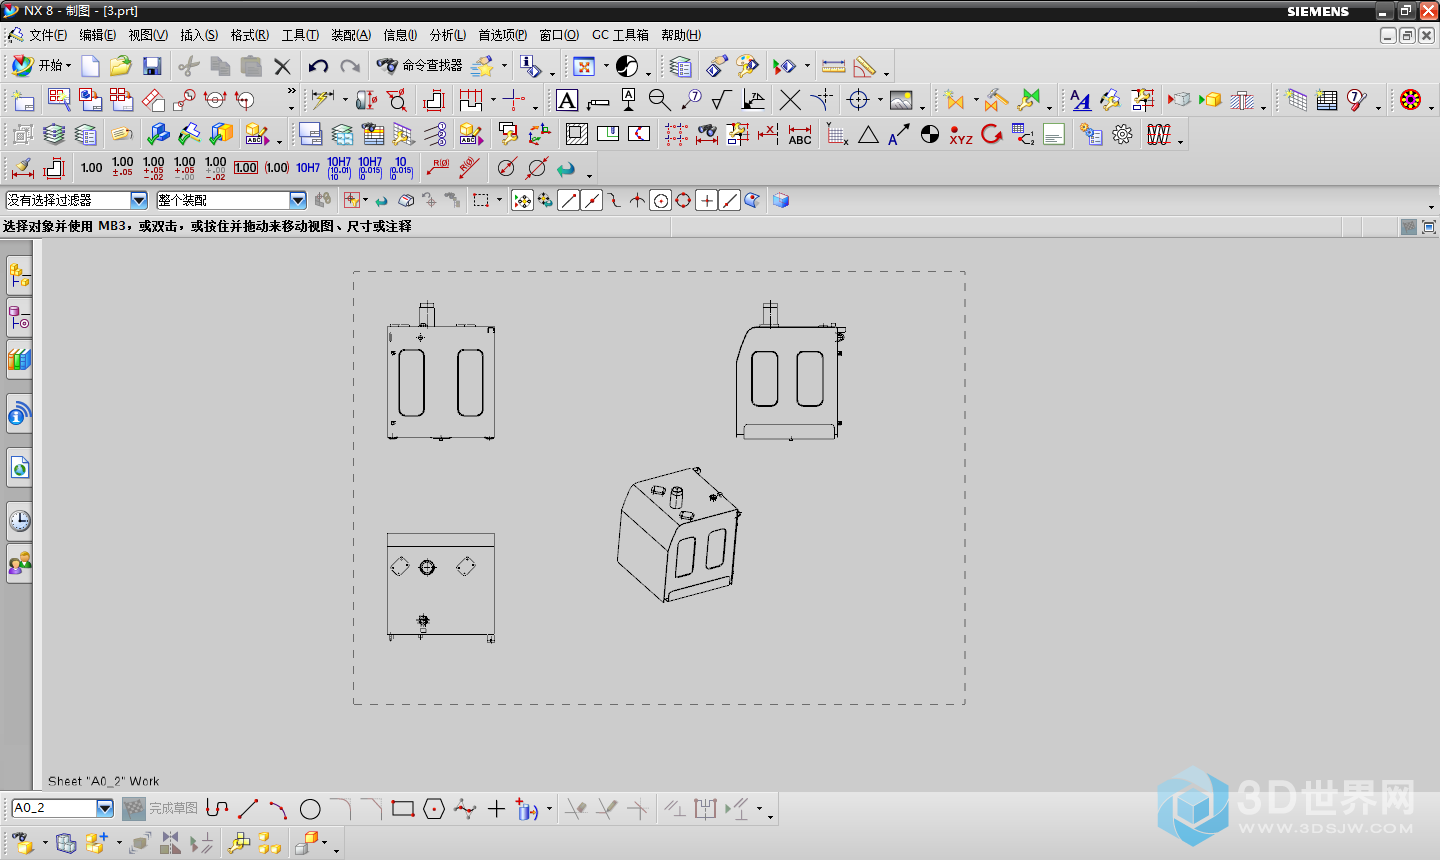This screenshot has height=860, width=1440.
Task: Click the diameter dimension circle icon
Action: [506, 168]
